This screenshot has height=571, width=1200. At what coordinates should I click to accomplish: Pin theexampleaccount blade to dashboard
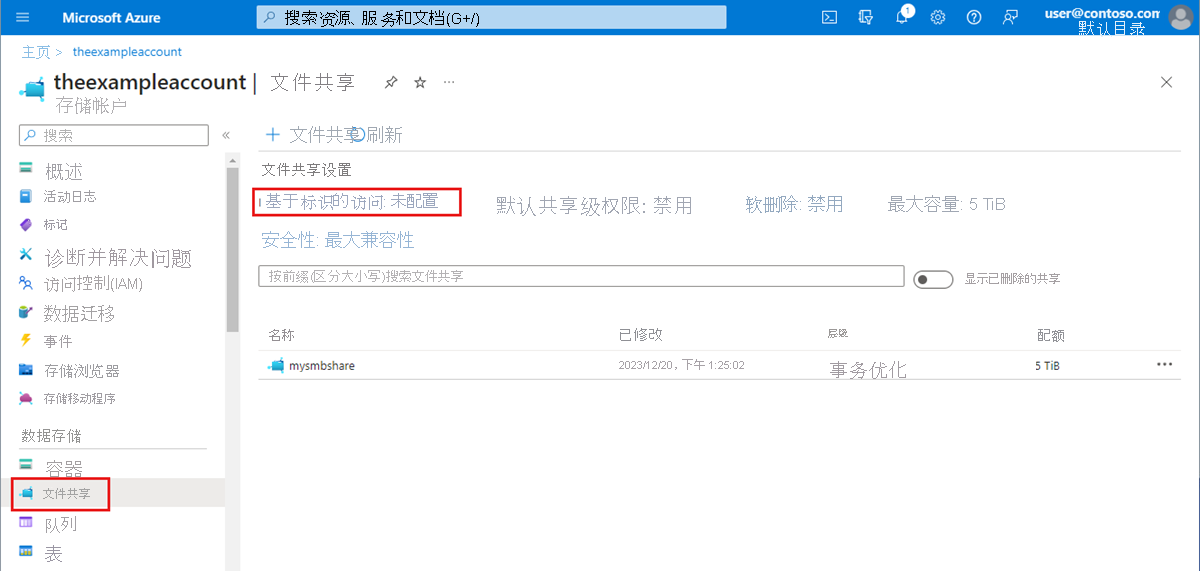tap(391, 82)
